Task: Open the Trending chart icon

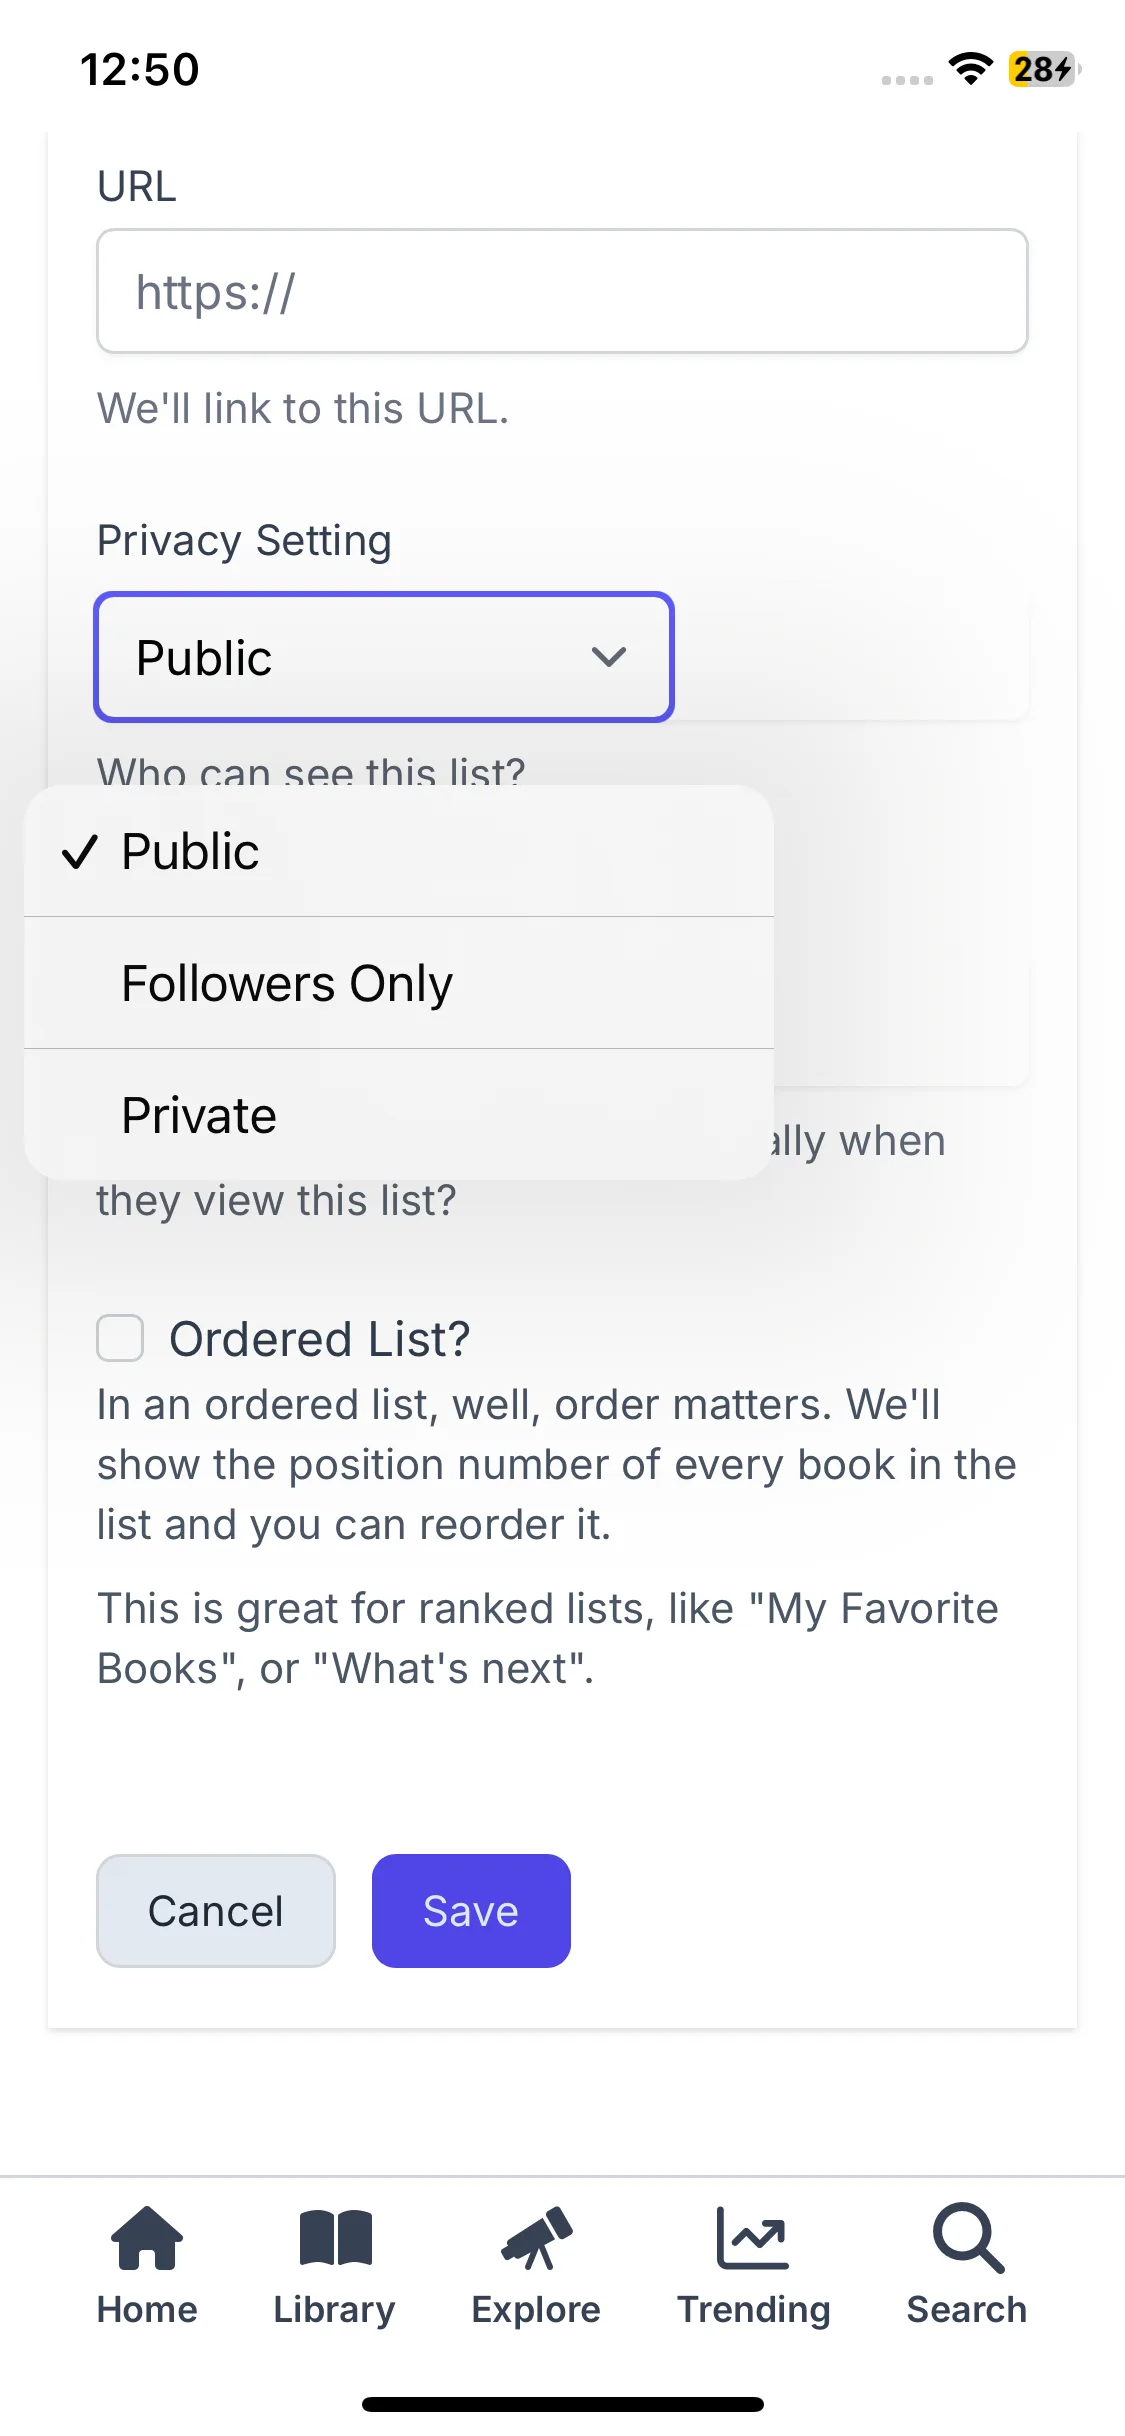Action: (753, 2238)
